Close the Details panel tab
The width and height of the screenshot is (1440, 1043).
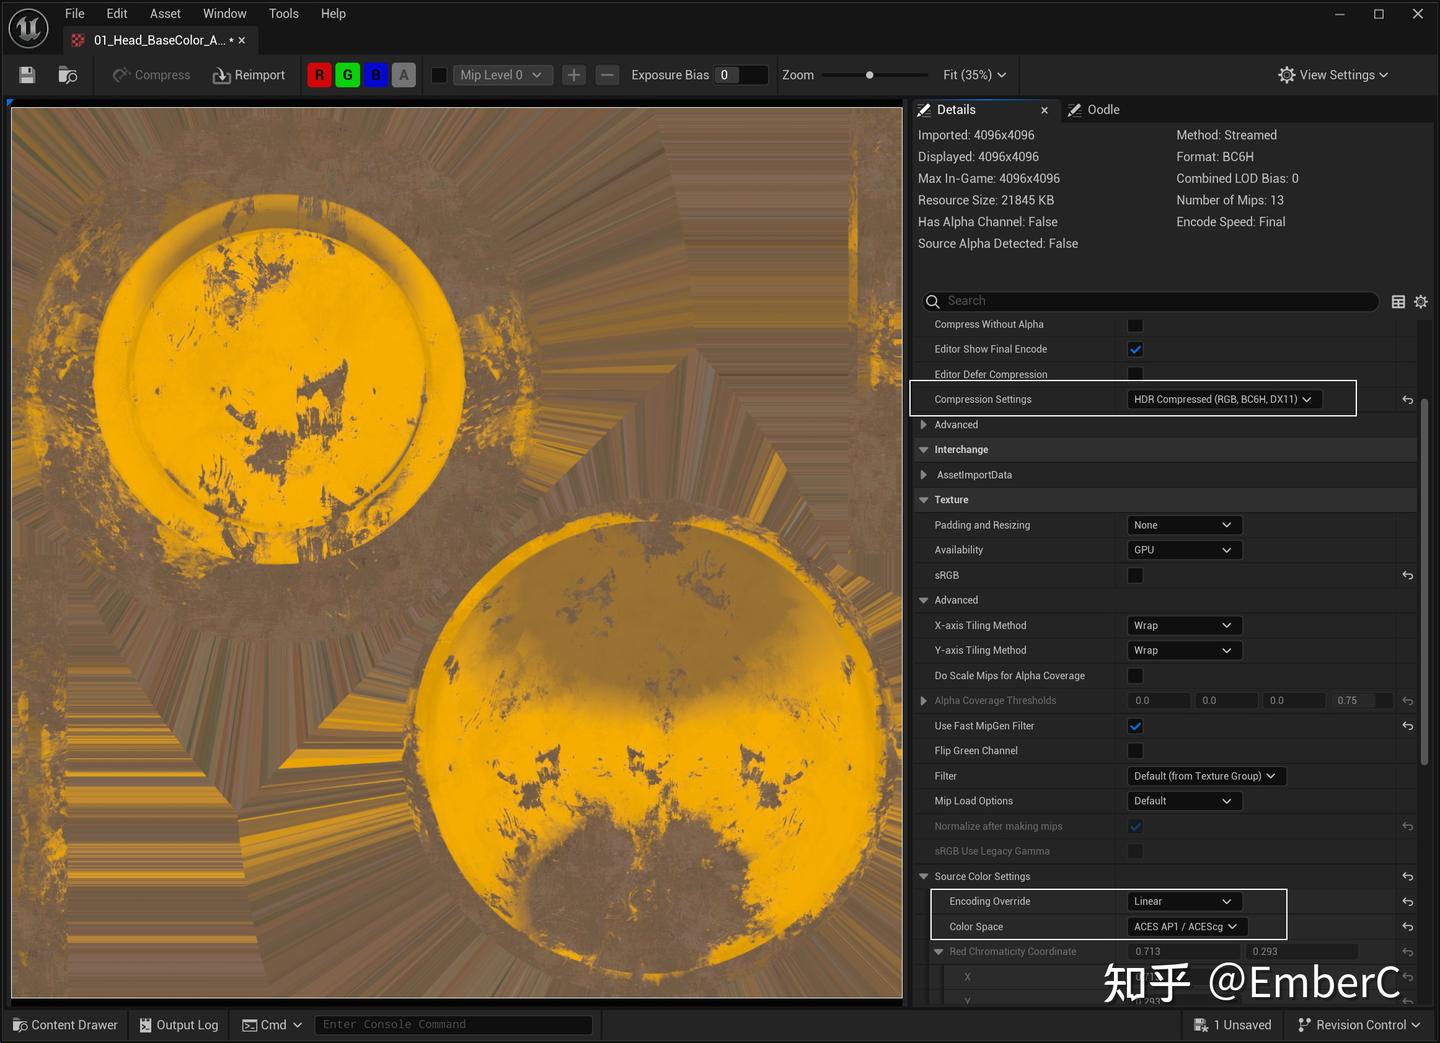tap(1044, 110)
